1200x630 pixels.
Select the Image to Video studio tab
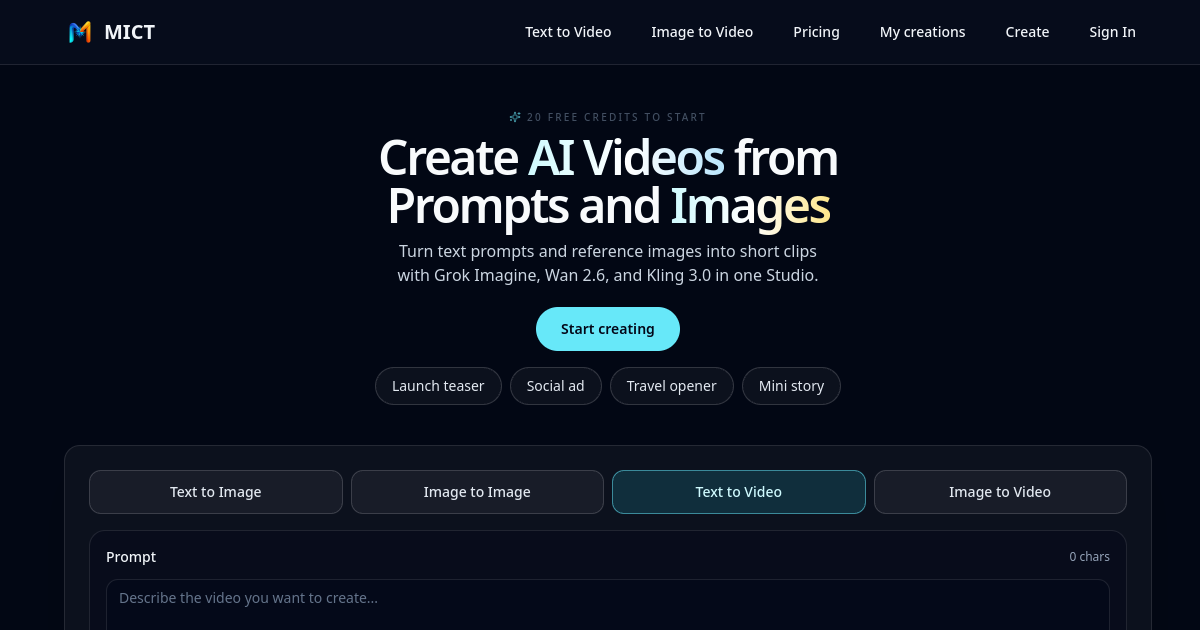click(1000, 492)
